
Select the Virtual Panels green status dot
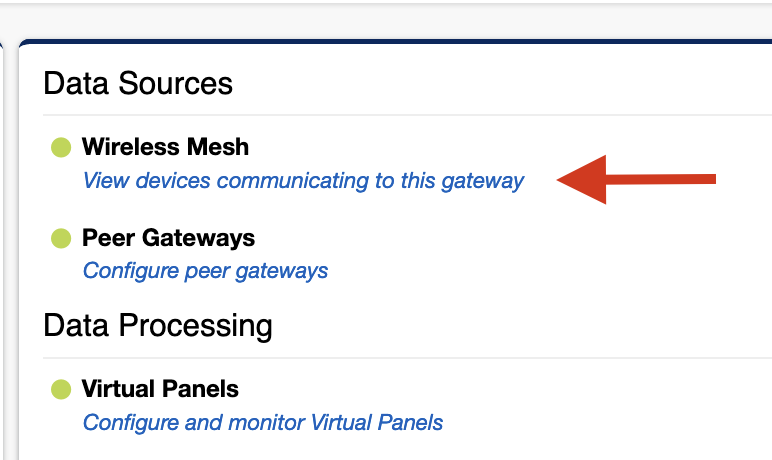pyautogui.click(x=61, y=388)
